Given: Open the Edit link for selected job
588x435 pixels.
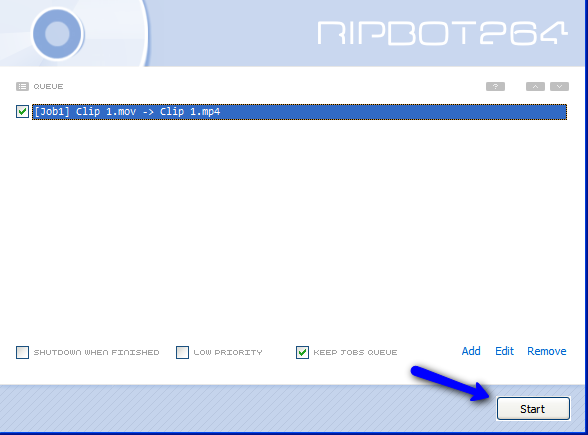Looking at the screenshot, I should [x=504, y=351].
